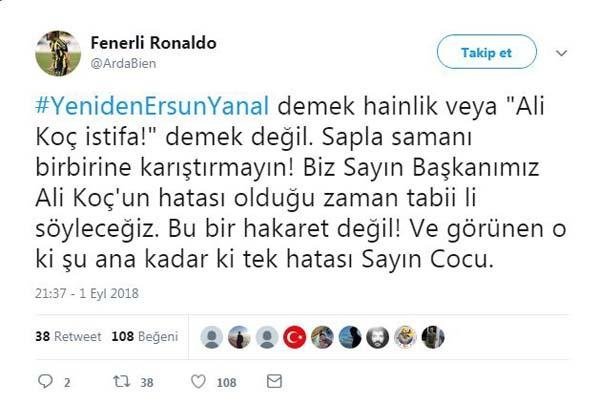Open the Fenerli Ronaldo display name link
600x405 pixels.
tap(153, 44)
